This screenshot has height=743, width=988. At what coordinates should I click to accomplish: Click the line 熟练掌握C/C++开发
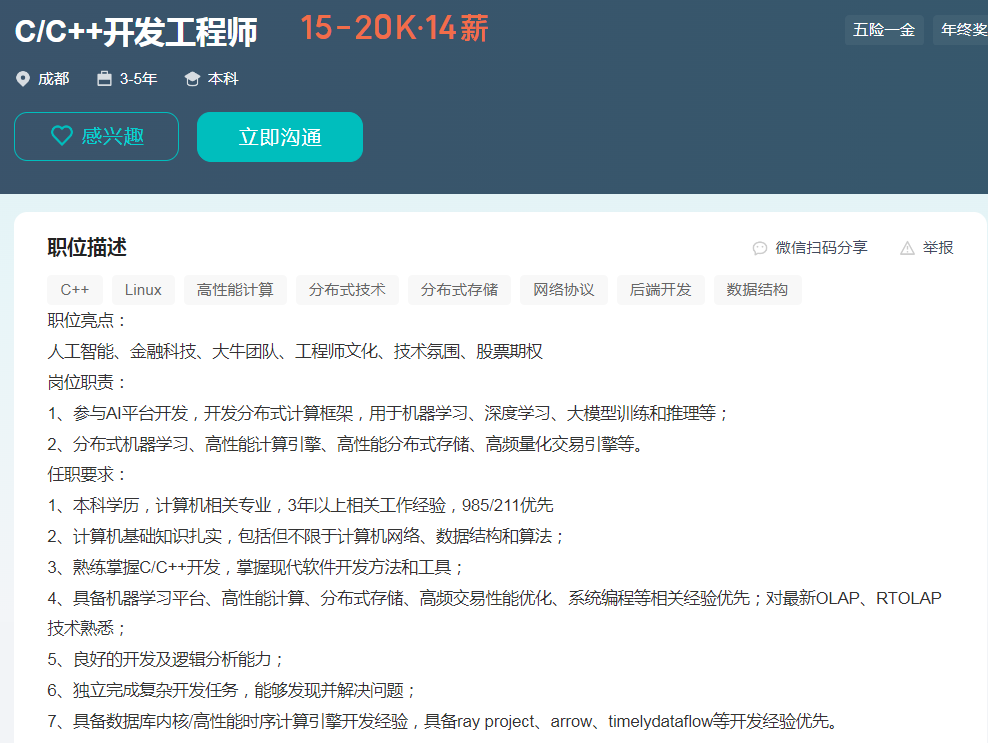click(x=255, y=567)
